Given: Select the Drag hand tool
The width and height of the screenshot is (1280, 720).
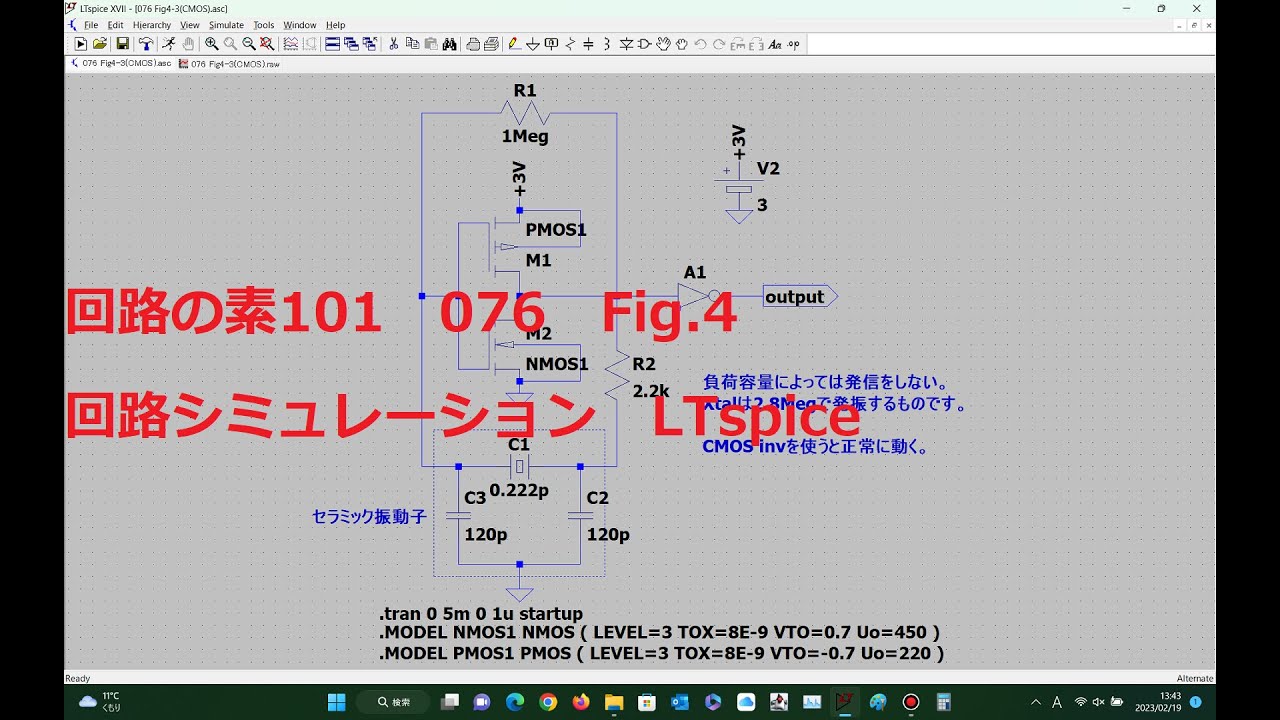Looking at the screenshot, I should pos(681,44).
